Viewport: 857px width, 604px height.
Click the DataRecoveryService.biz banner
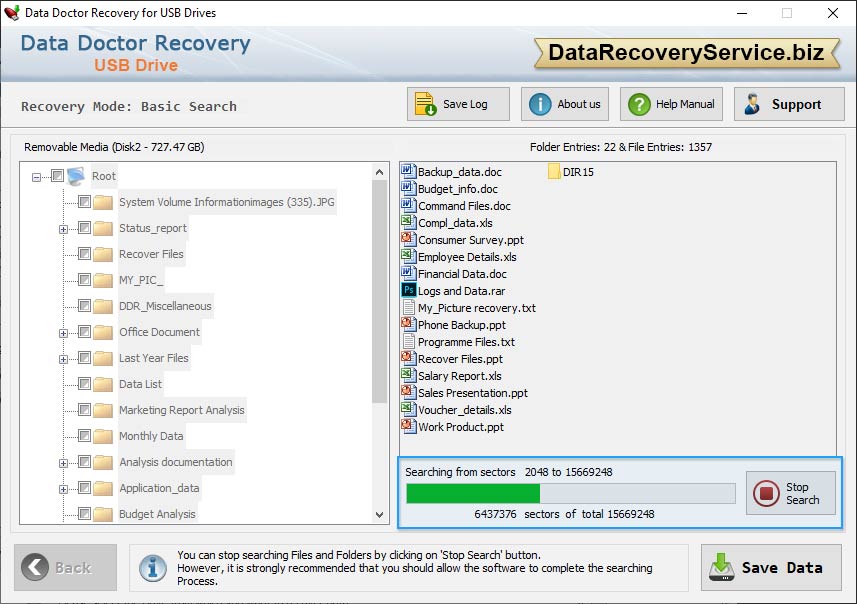pos(686,53)
